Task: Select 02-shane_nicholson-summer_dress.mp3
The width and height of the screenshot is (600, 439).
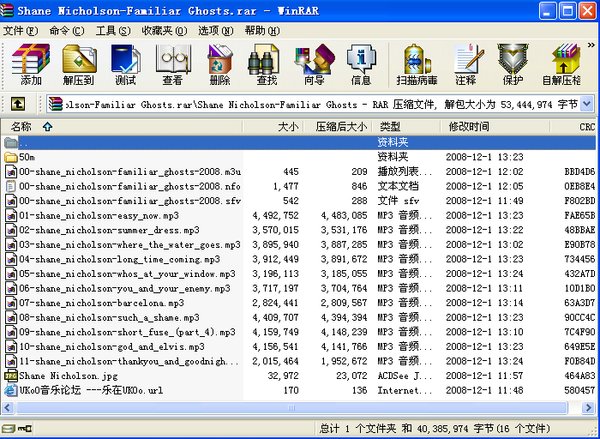Action: tap(109, 230)
